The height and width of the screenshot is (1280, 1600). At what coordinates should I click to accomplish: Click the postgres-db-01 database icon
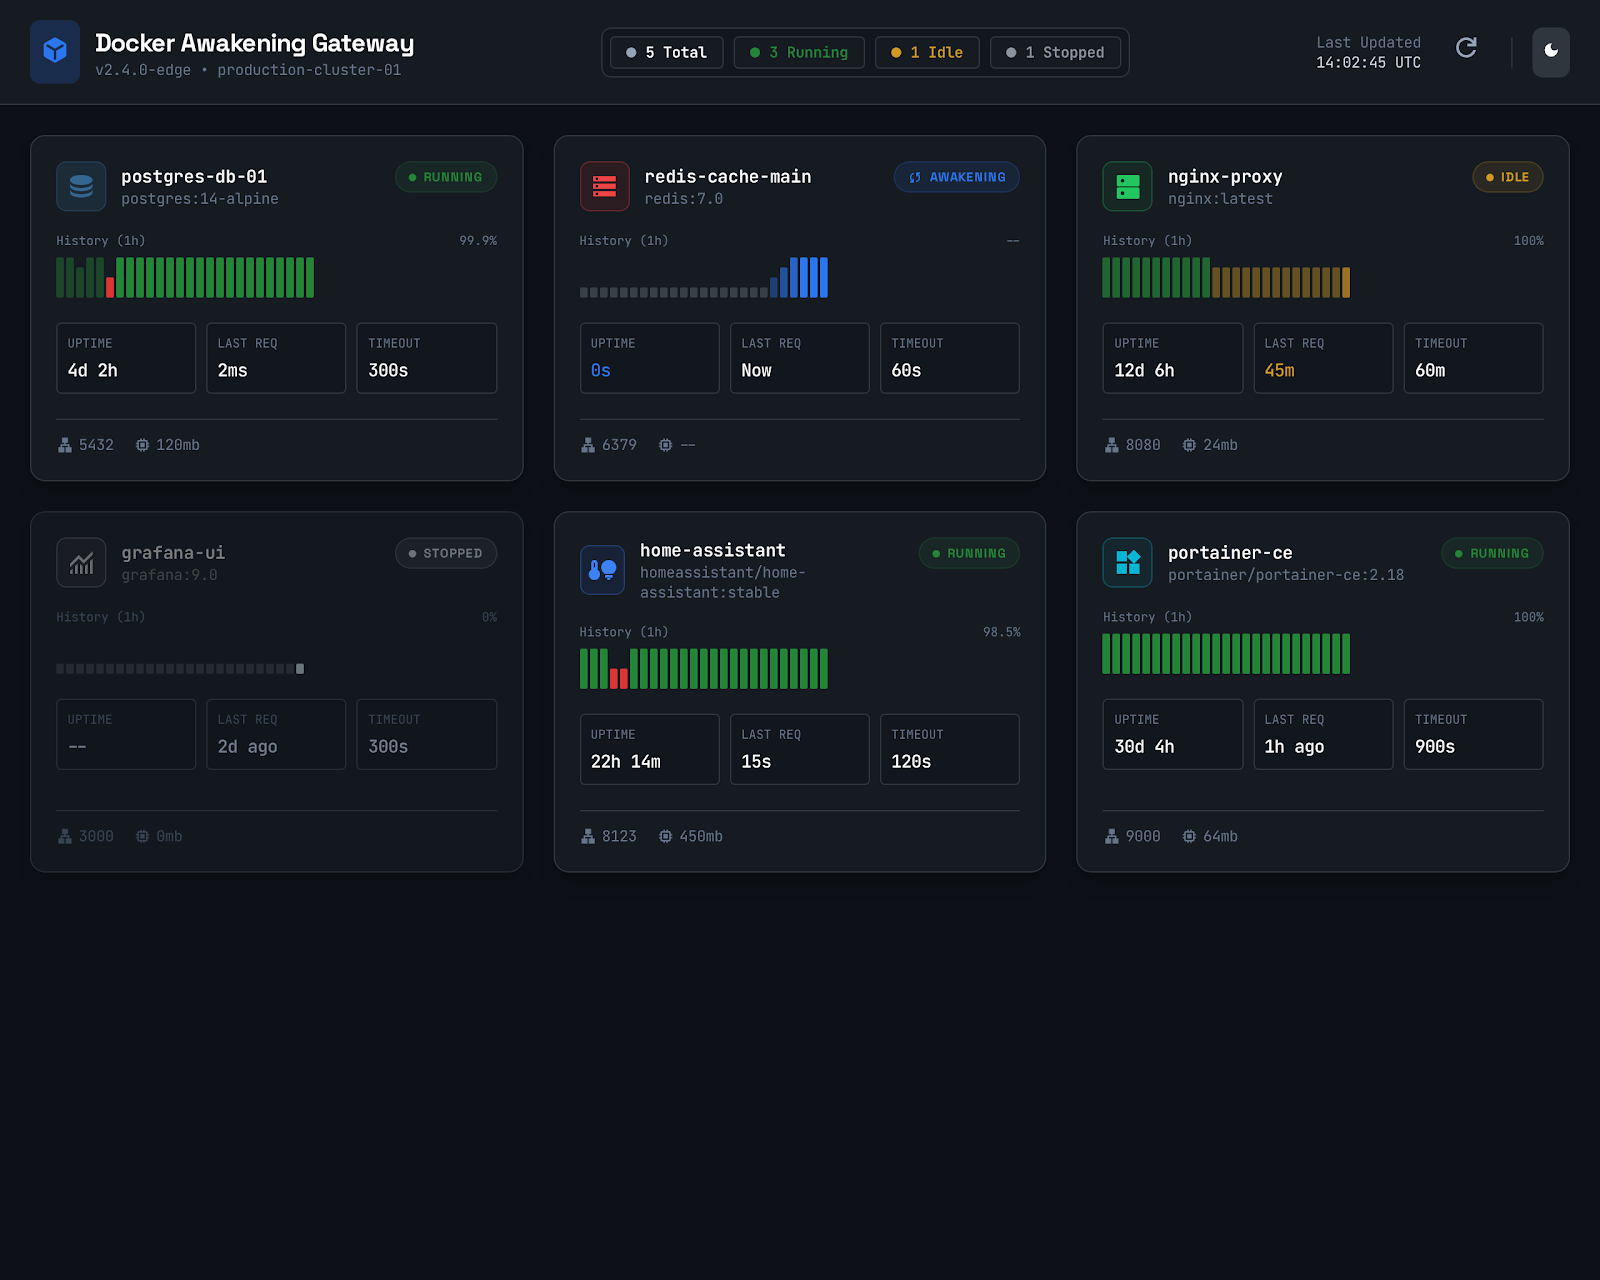tap(81, 186)
